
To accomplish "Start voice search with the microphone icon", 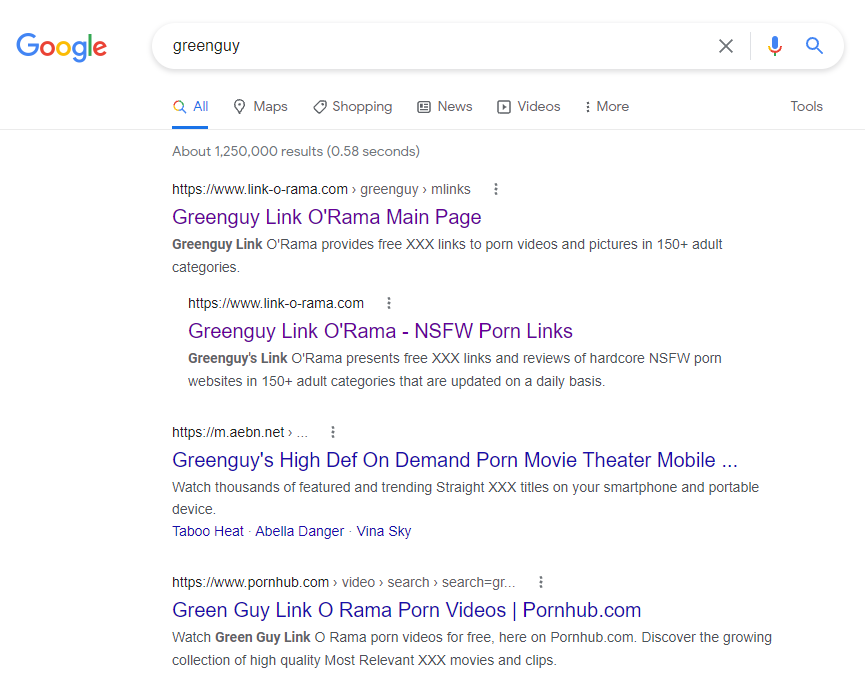I will click(774, 46).
